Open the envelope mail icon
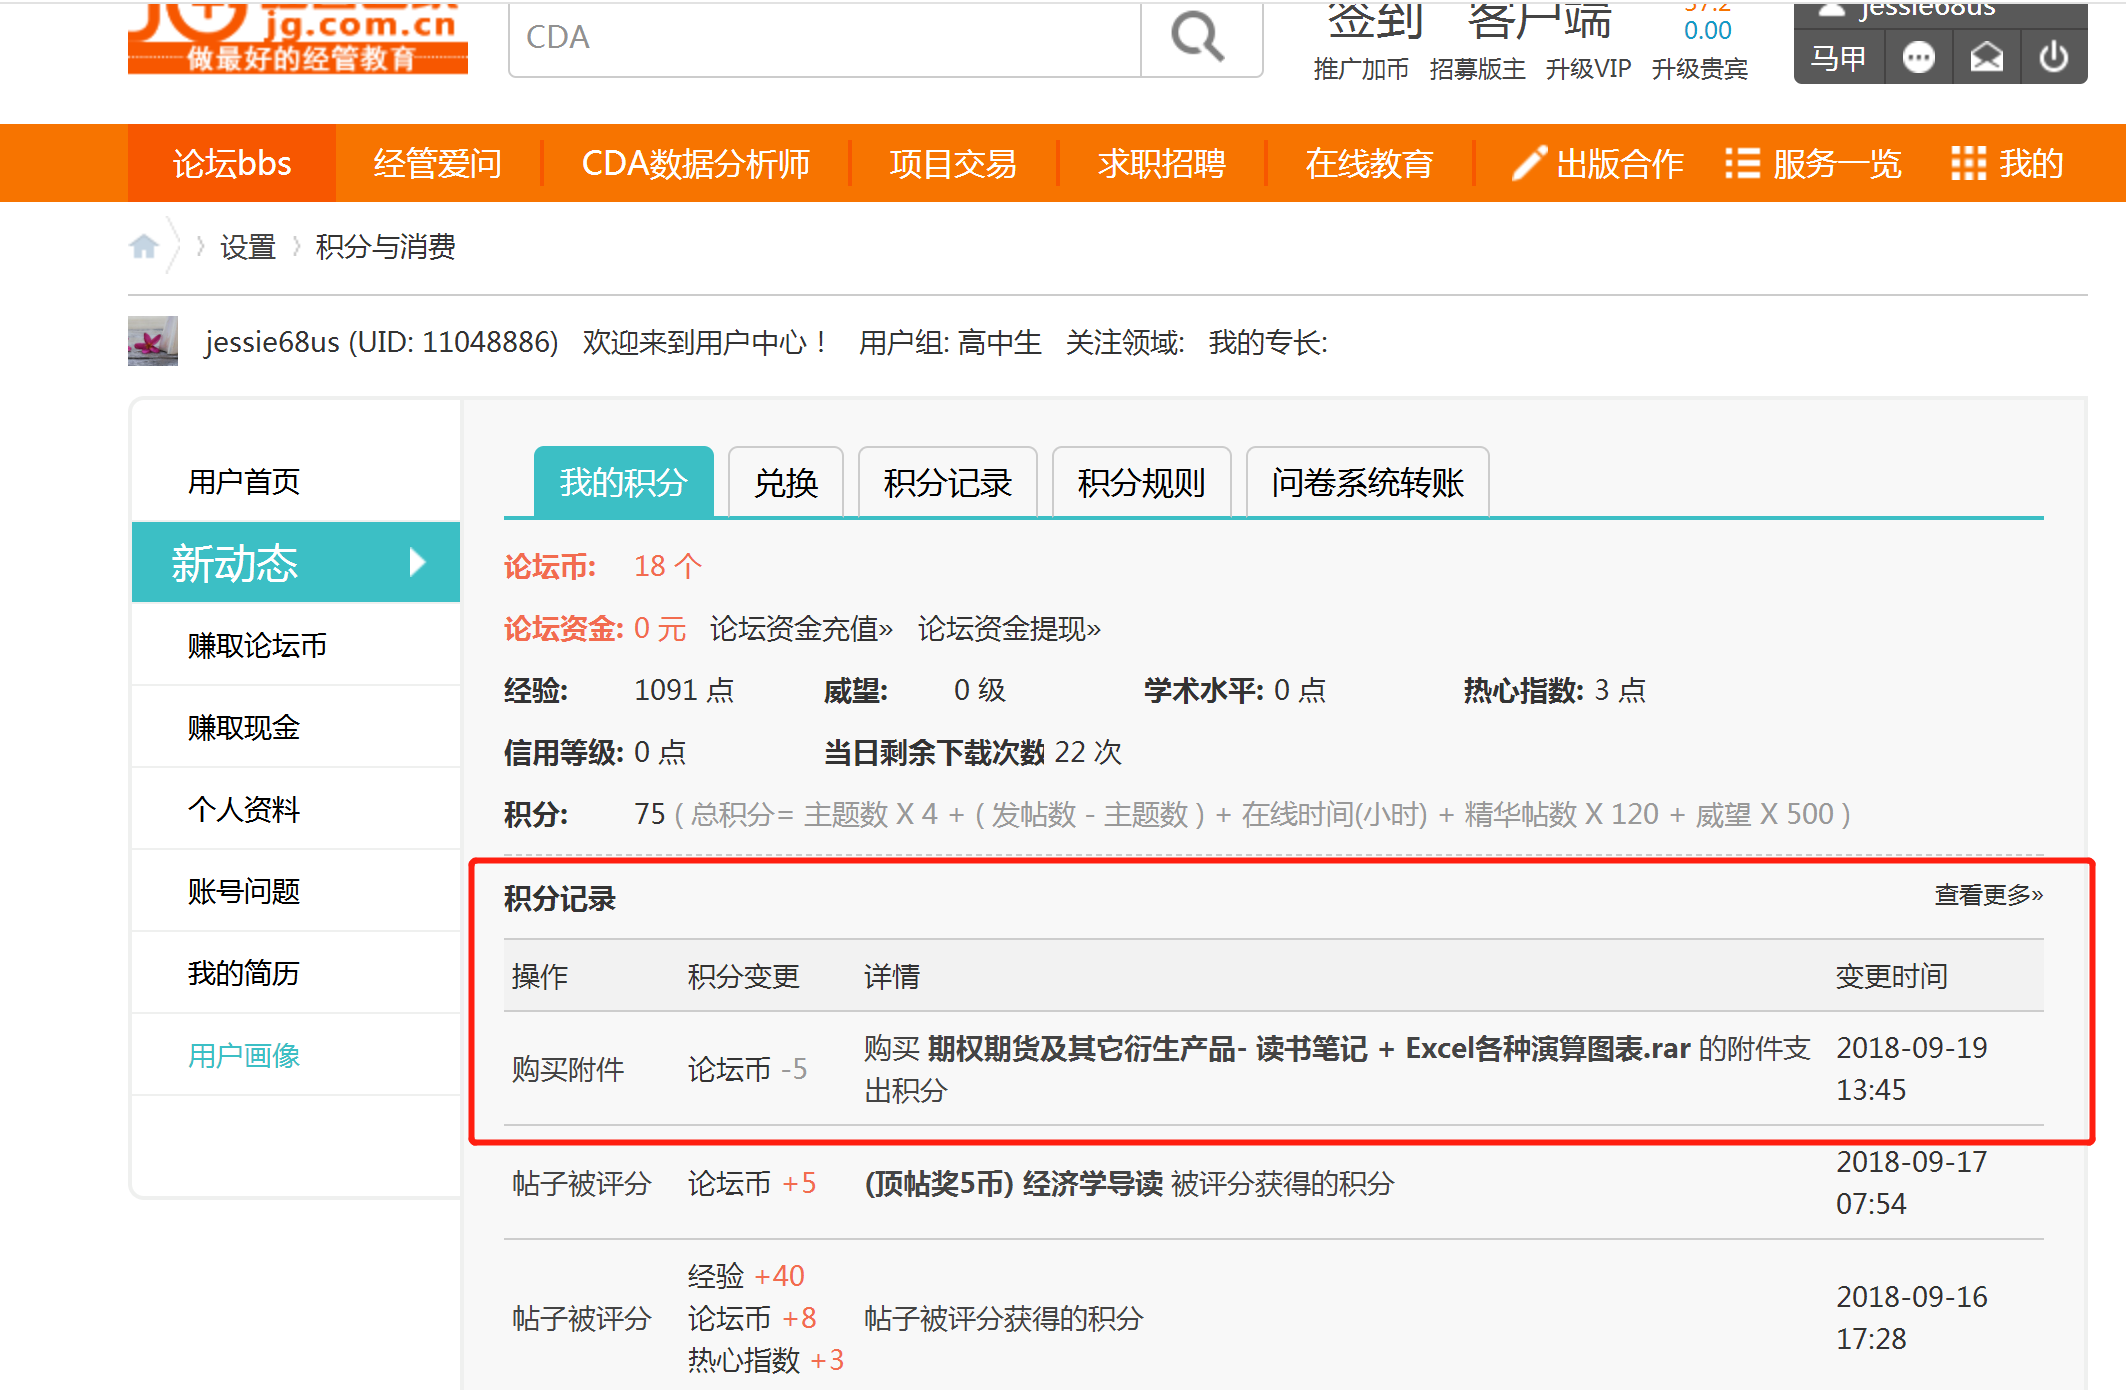This screenshot has width=2126, height=1390. (x=1986, y=58)
